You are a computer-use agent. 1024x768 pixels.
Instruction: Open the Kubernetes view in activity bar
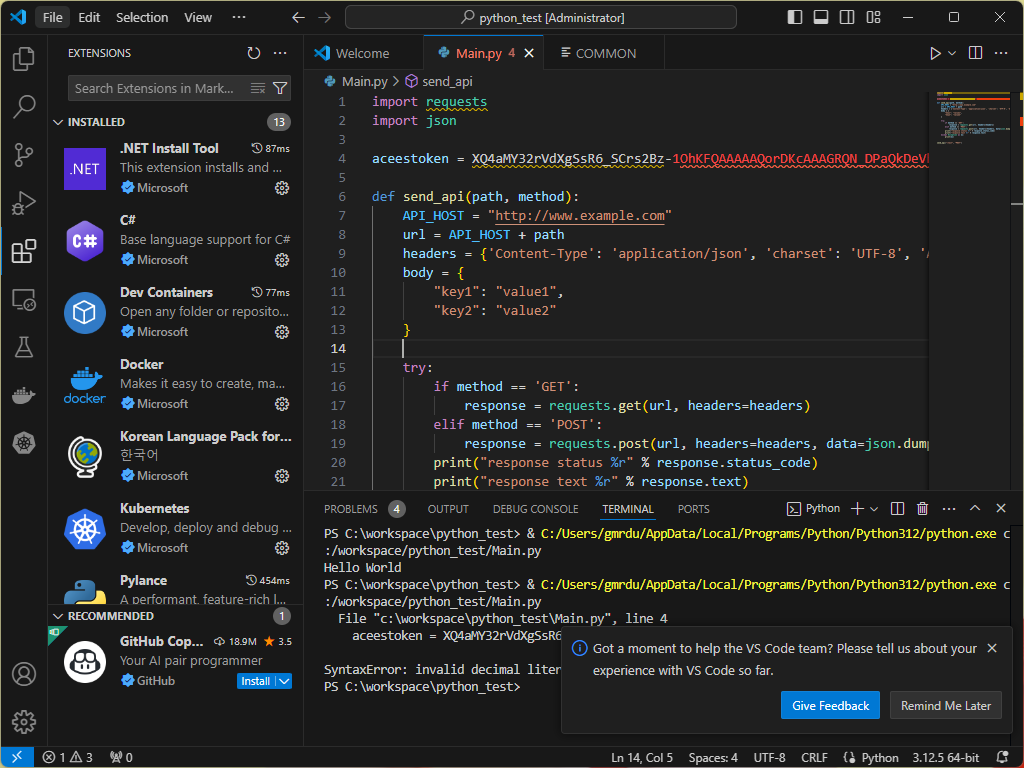pos(24,443)
